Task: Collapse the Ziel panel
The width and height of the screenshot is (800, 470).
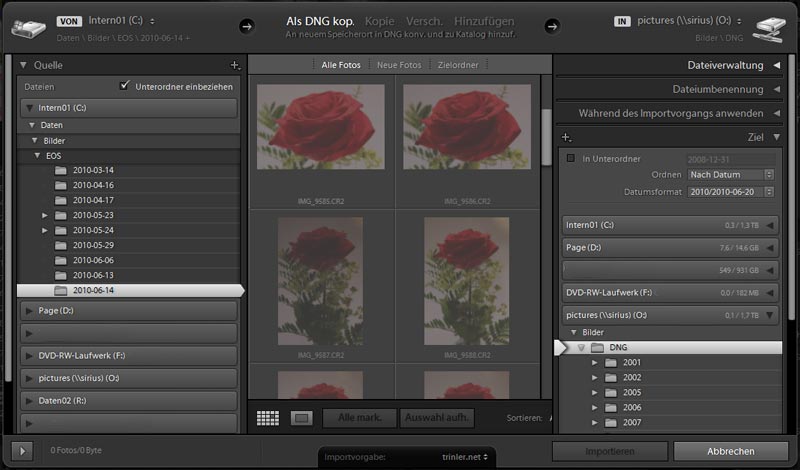Action: pos(777,137)
